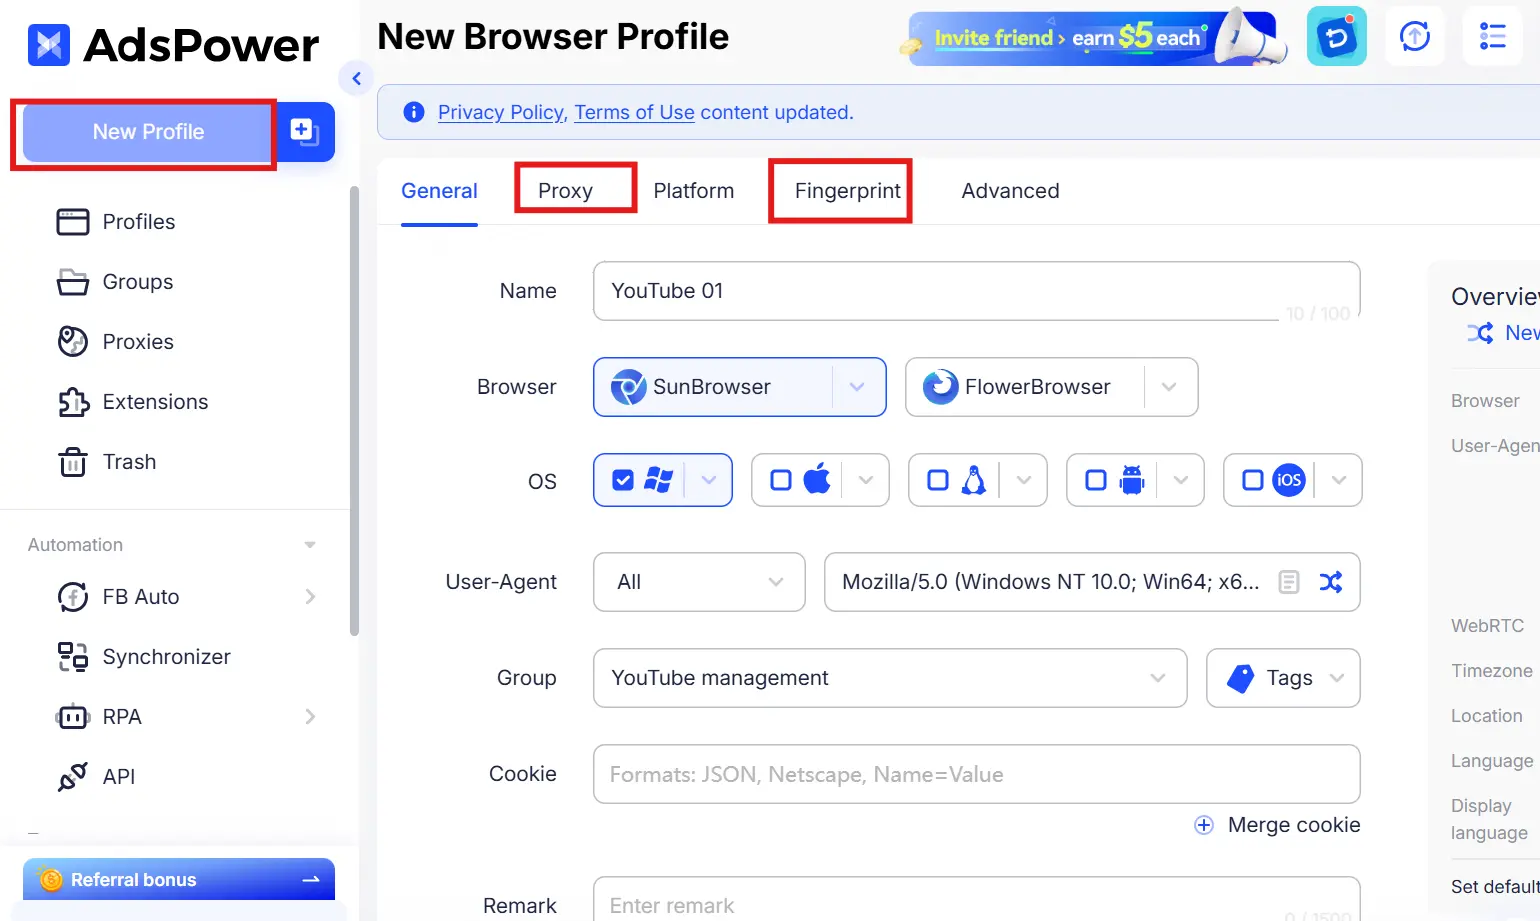
Task: Expand the Linux version dropdown arrow
Action: [1024, 481]
